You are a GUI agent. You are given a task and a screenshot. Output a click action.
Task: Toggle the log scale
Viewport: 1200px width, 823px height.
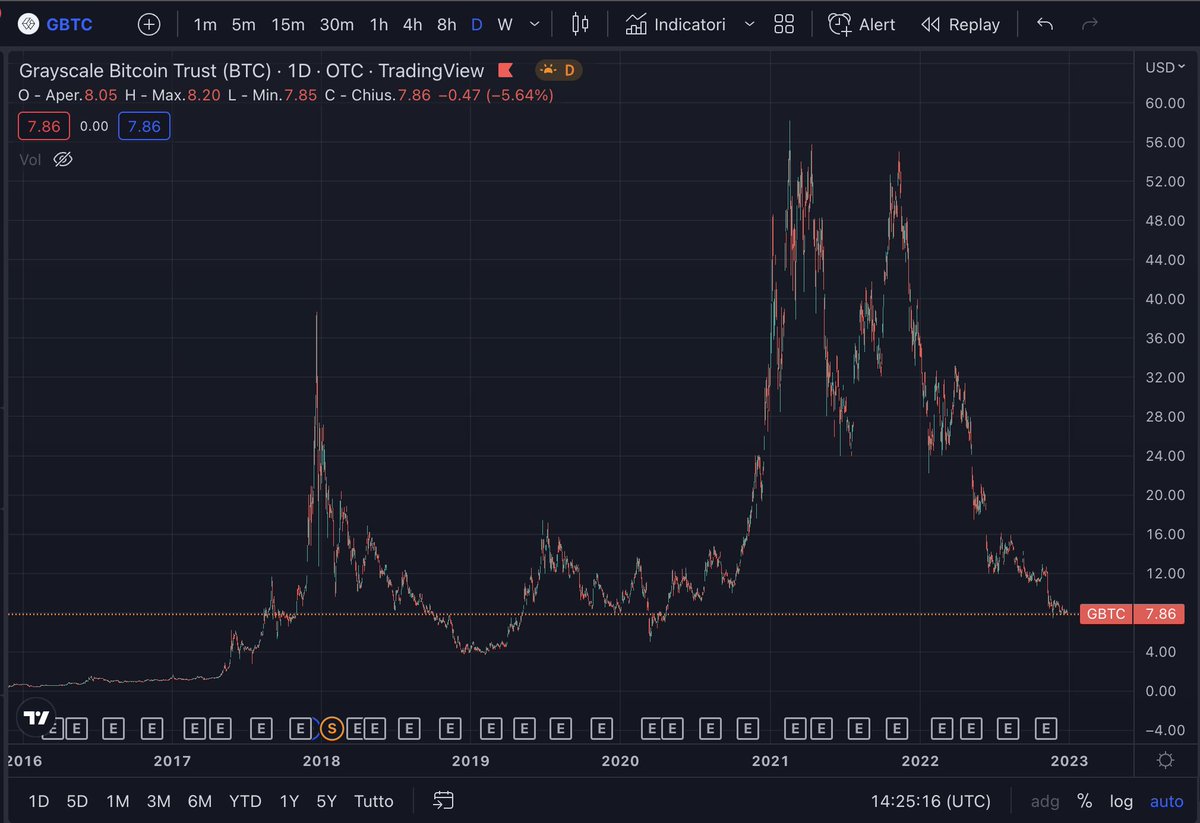coord(1121,801)
